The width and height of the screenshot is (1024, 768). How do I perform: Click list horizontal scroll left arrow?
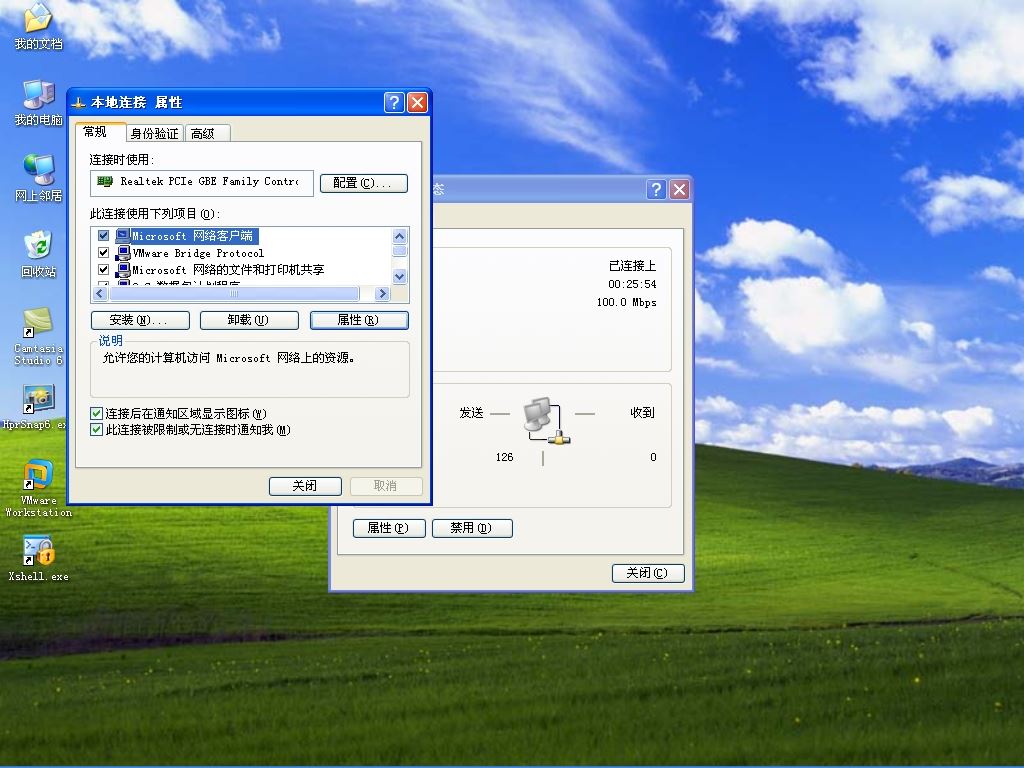[x=100, y=294]
